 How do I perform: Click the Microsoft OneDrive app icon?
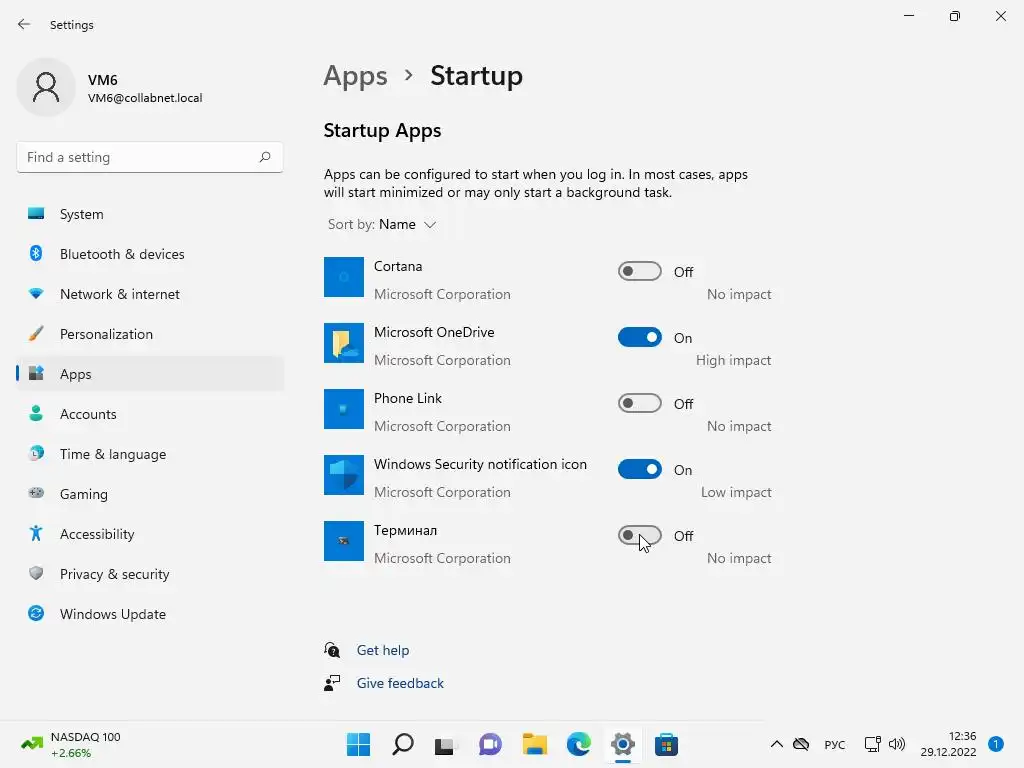point(344,343)
